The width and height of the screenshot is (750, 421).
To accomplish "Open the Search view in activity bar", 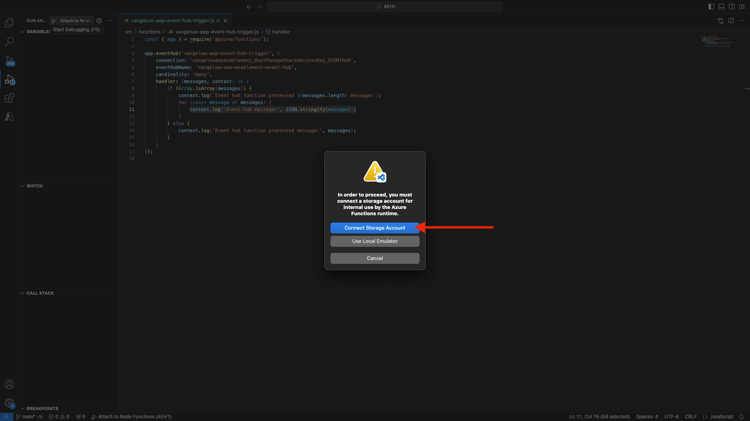I will coord(9,42).
